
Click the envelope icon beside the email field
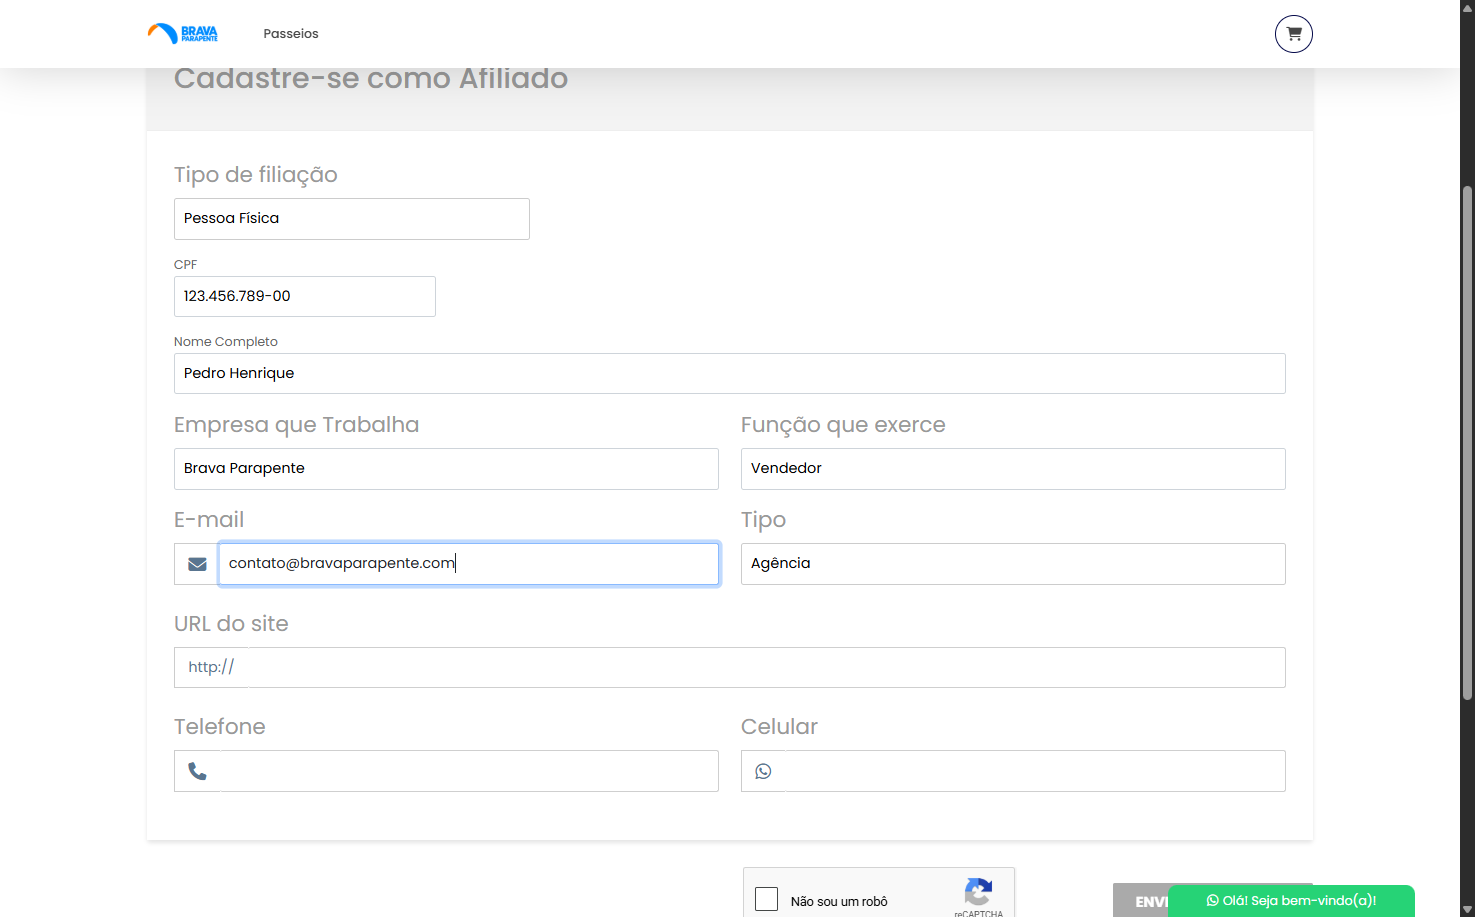click(197, 564)
